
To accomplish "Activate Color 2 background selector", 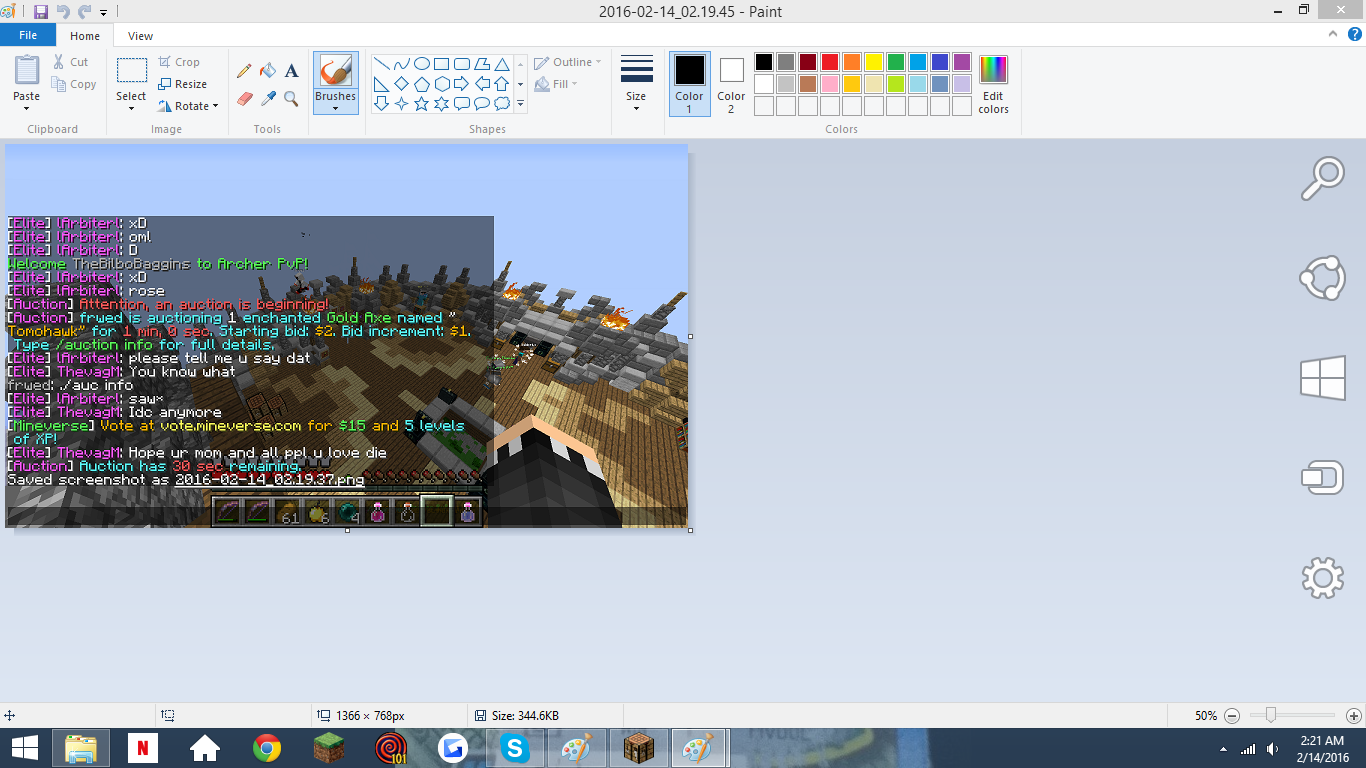I will tap(731, 83).
